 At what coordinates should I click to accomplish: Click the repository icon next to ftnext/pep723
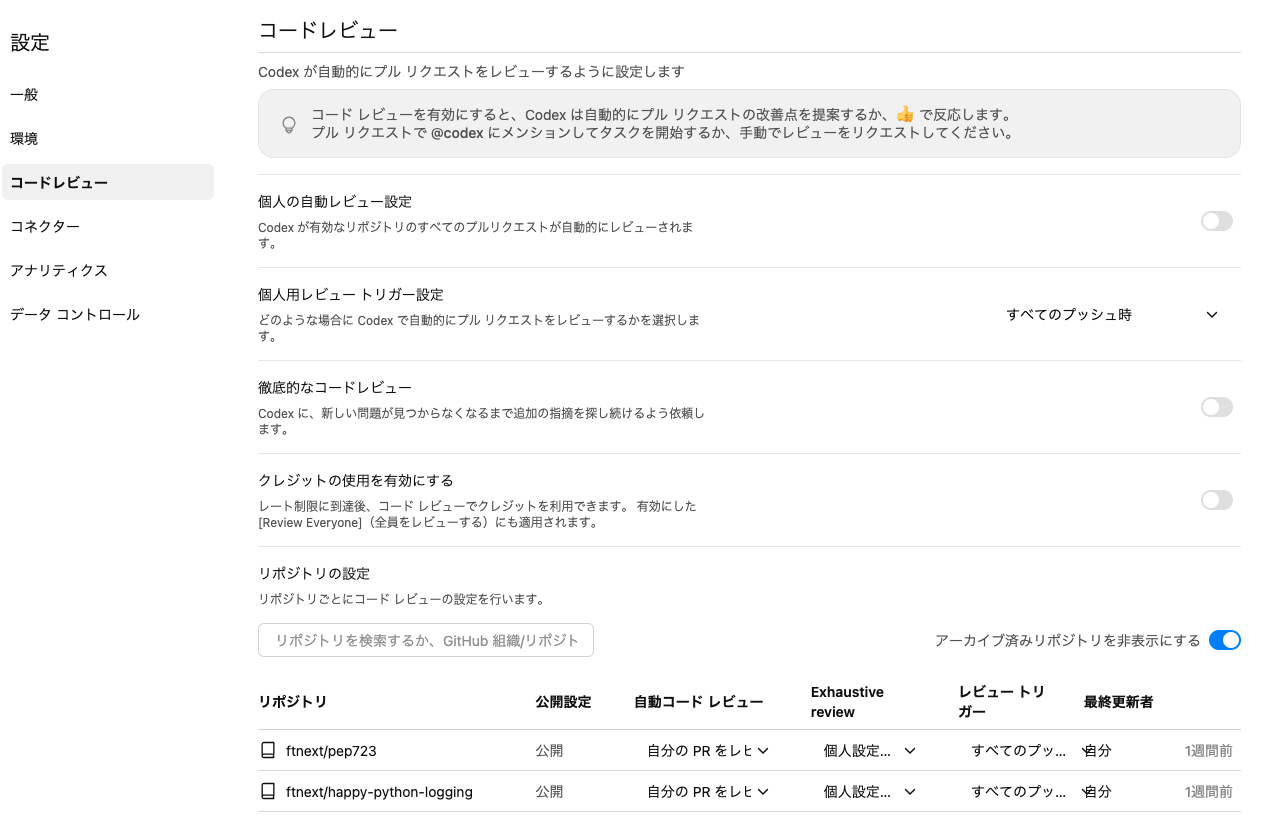click(x=267, y=750)
